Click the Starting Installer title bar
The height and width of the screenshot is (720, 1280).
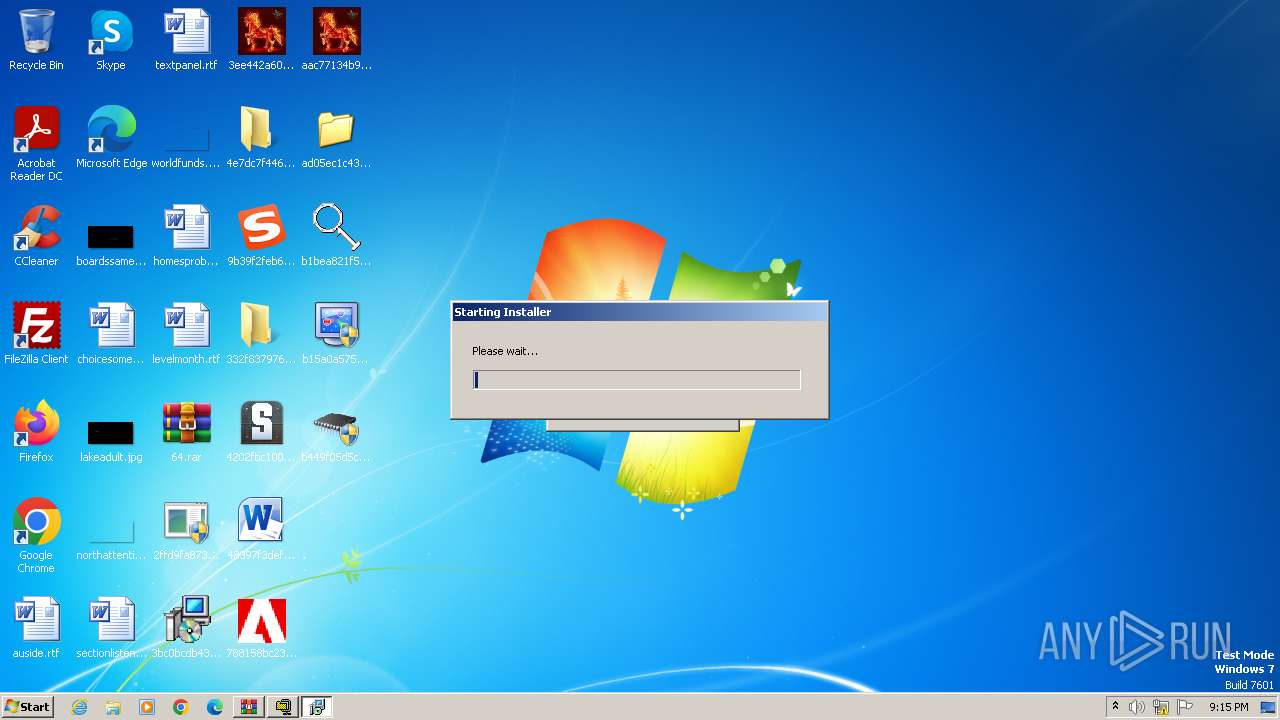tap(640, 312)
